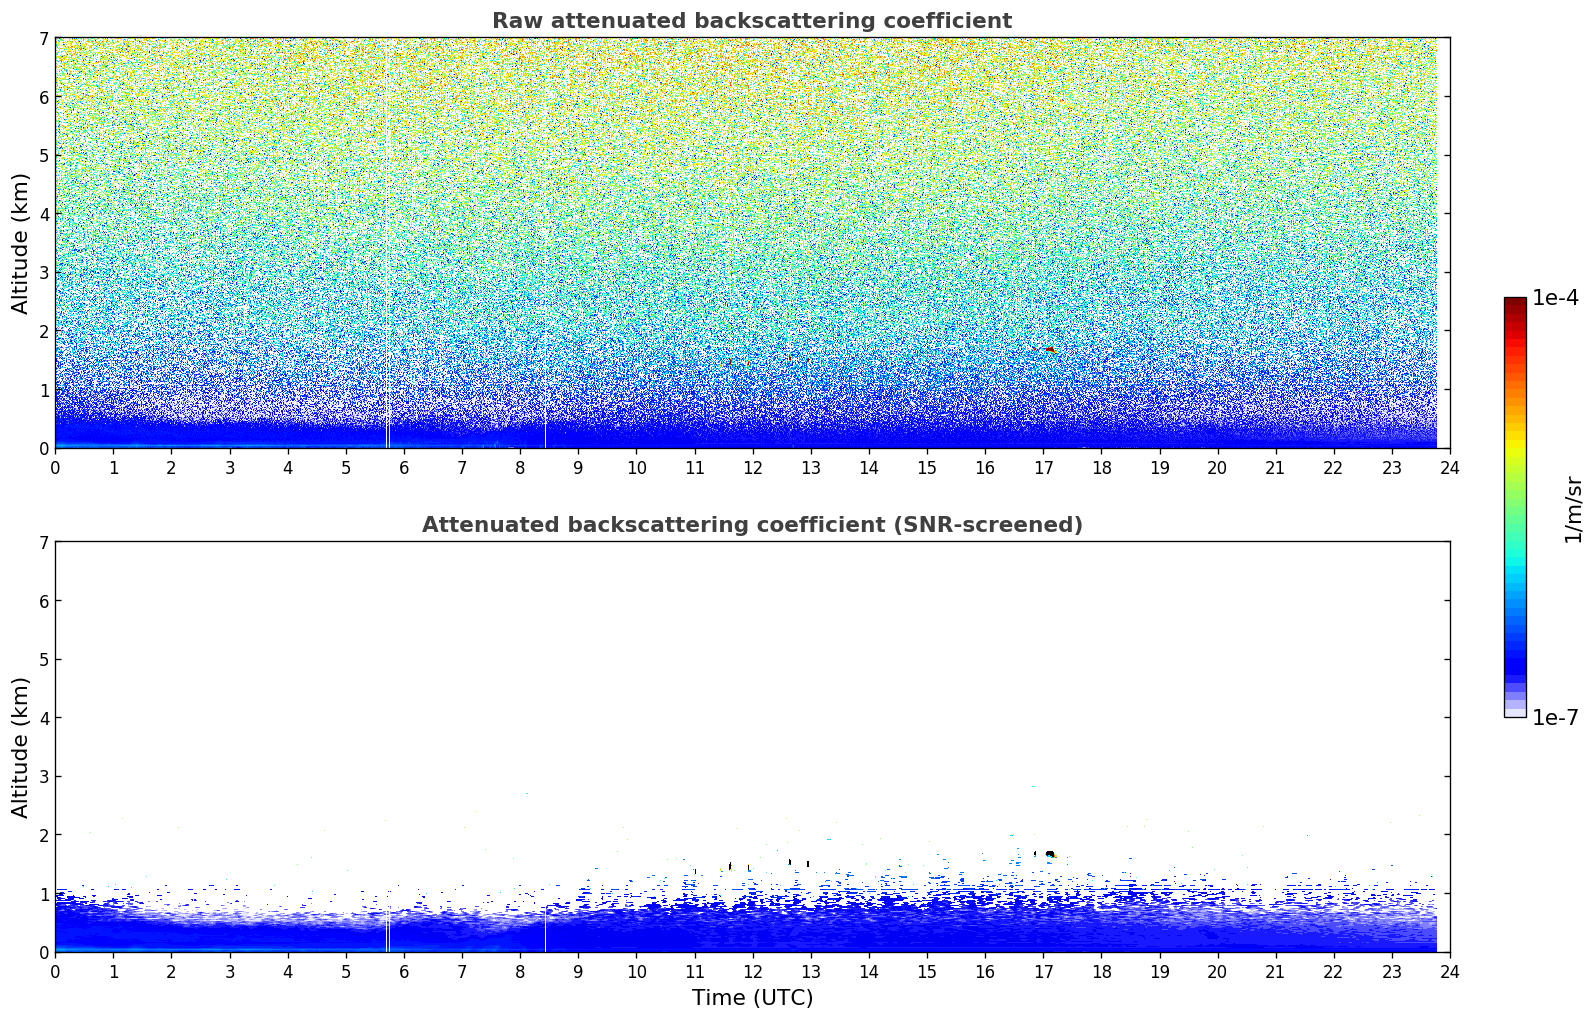This screenshot has height=1020, width=1595.
Task: Click the lower plot's 'Altitude (km)' label
Action: [20, 747]
